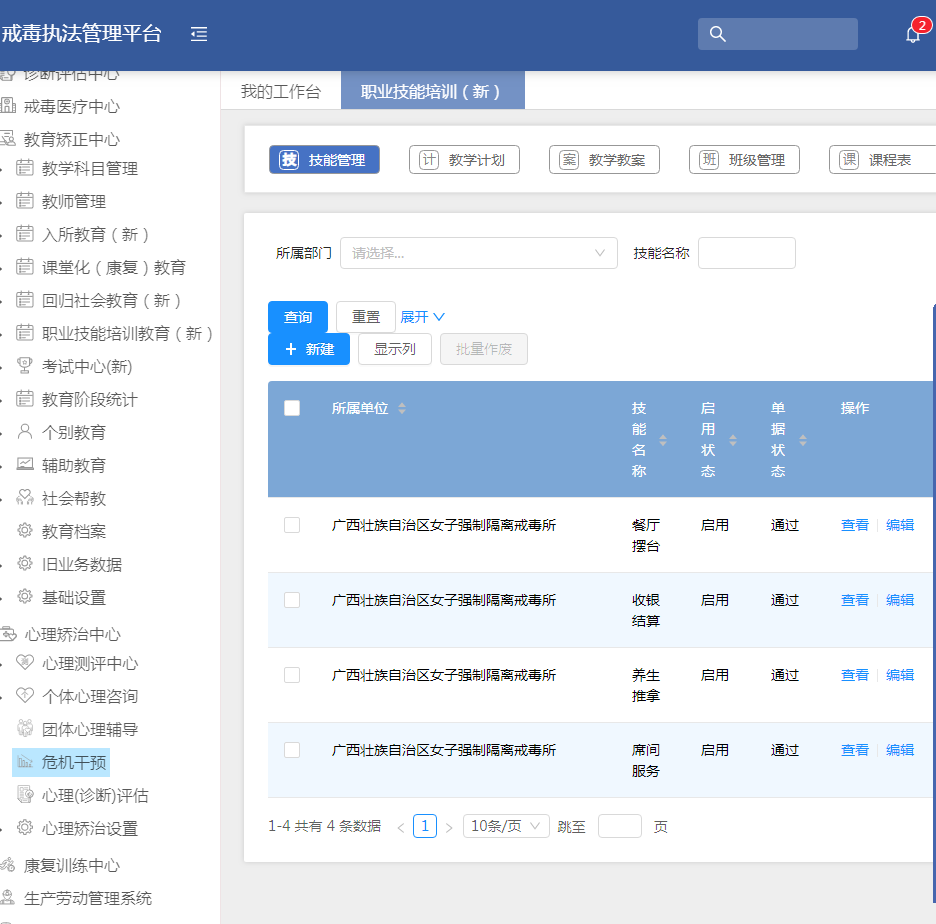View the 餐厅摆台 row via 查看
The height and width of the screenshot is (924, 936).
coord(854,525)
